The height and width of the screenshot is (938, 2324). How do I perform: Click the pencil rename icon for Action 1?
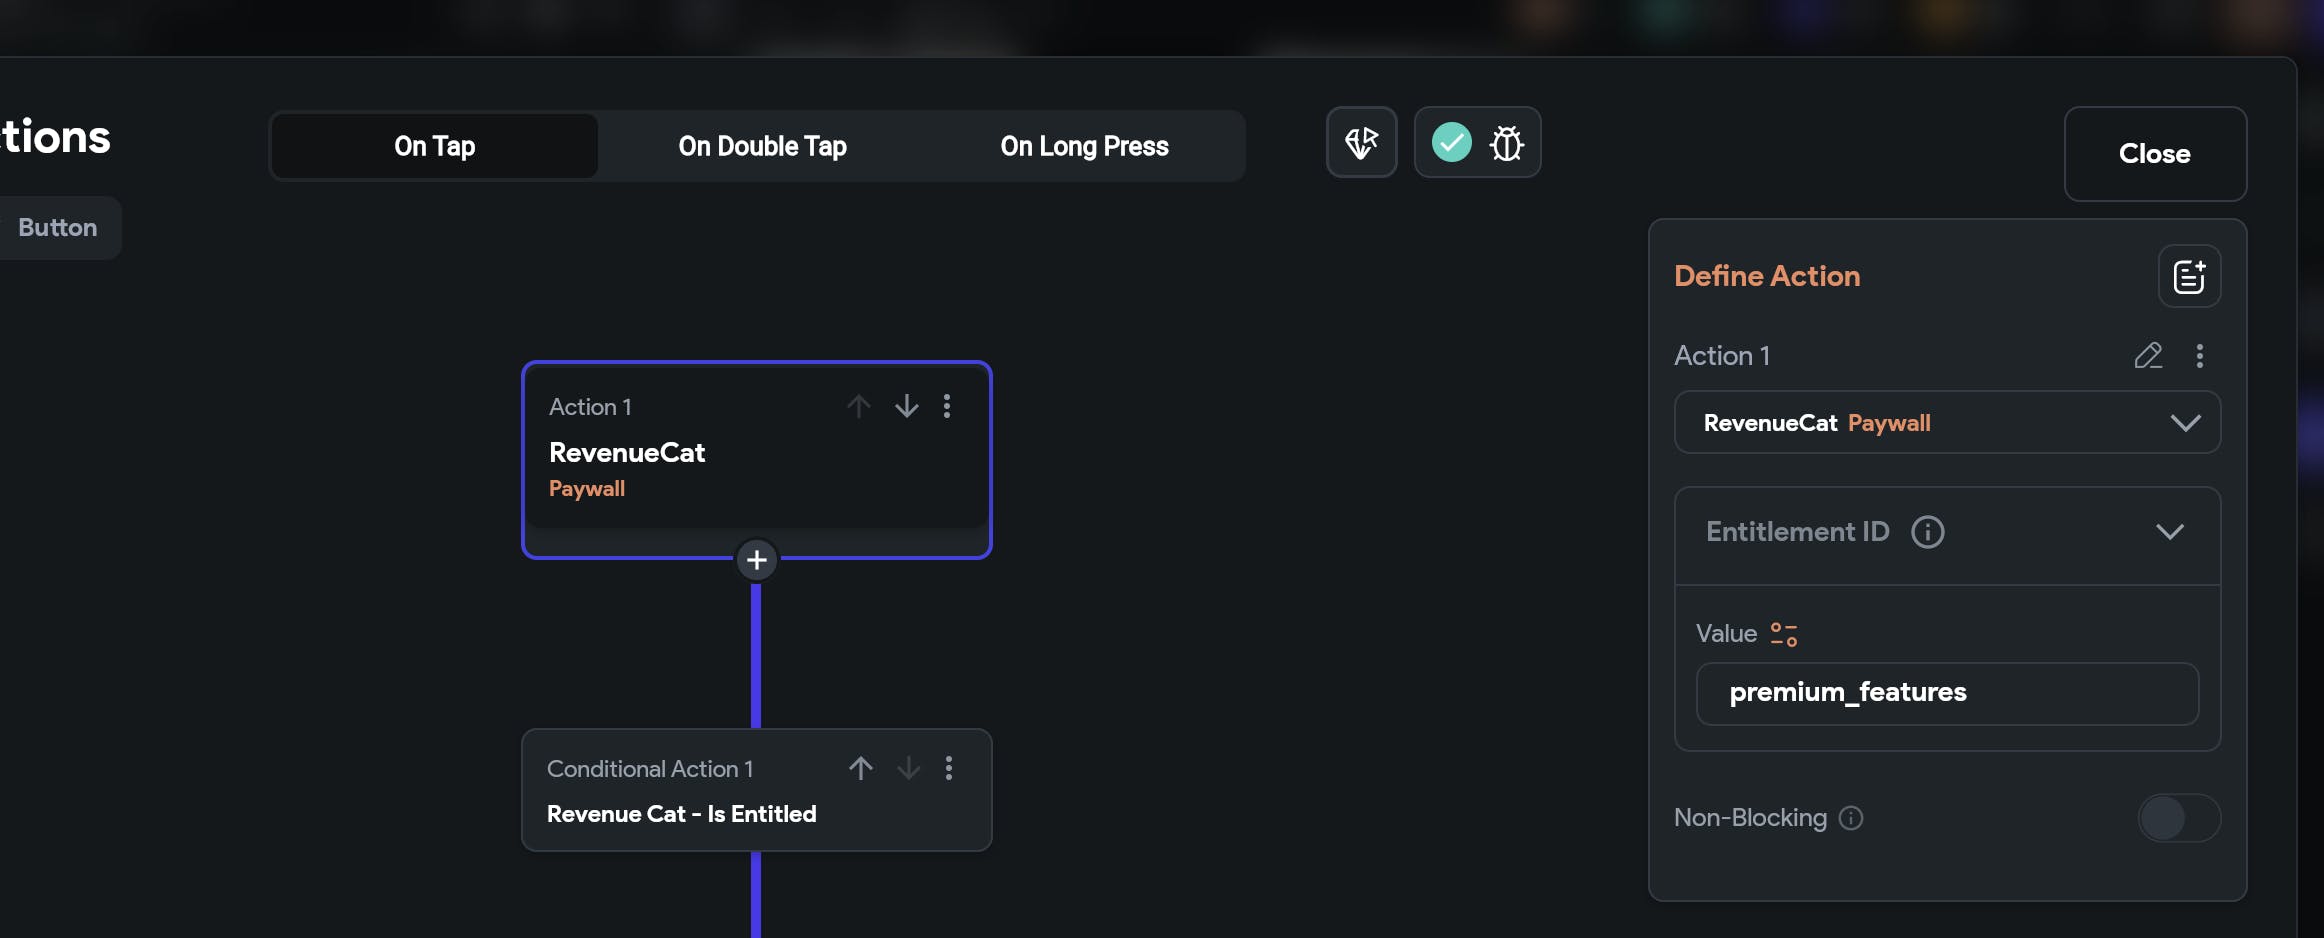pyautogui.click(x=2148, y=356)
